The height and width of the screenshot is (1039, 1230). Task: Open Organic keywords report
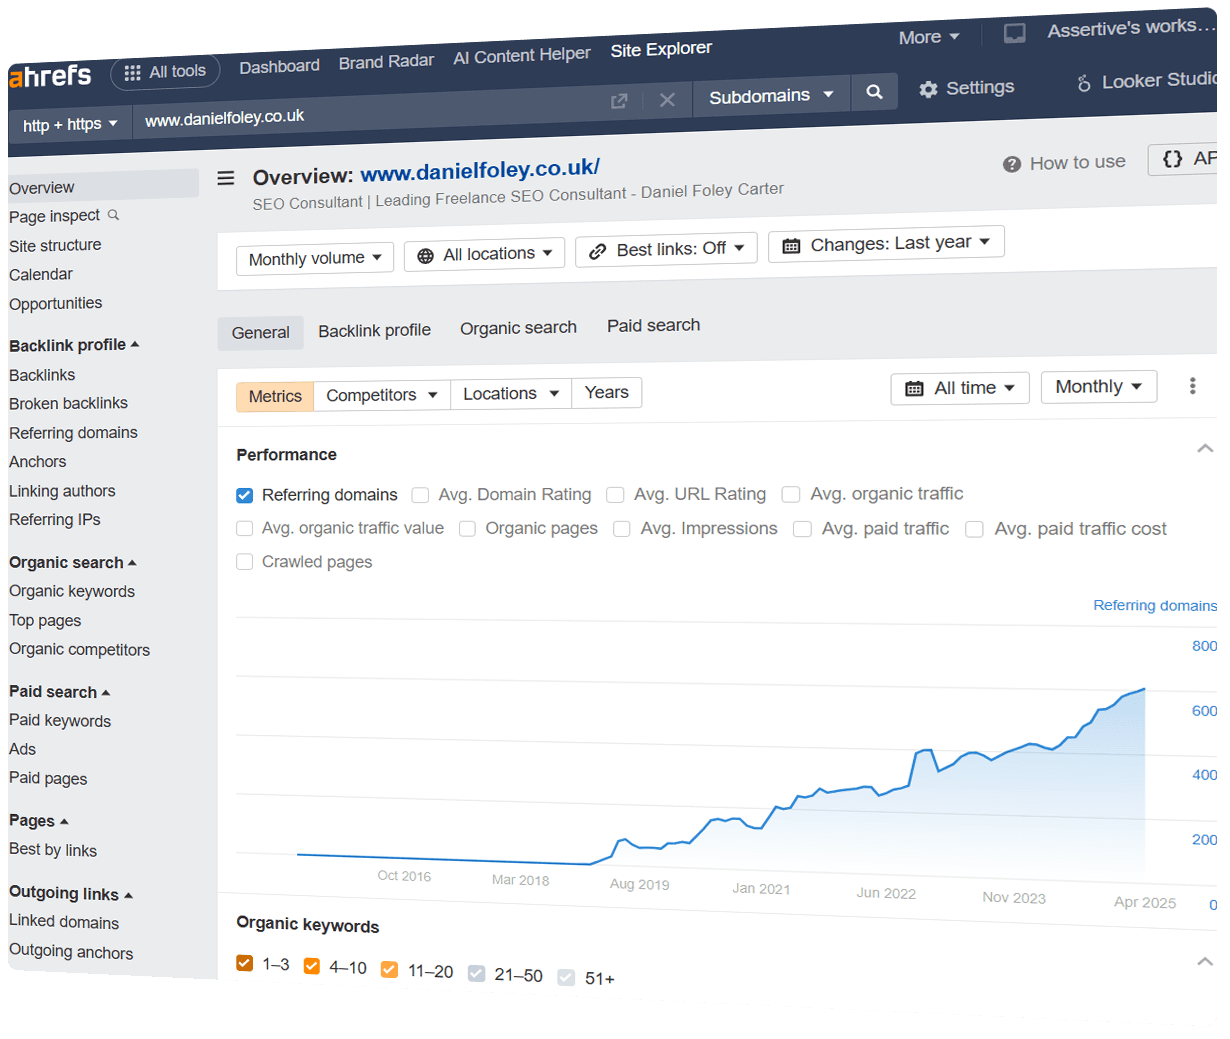click(x=72, y=591)
